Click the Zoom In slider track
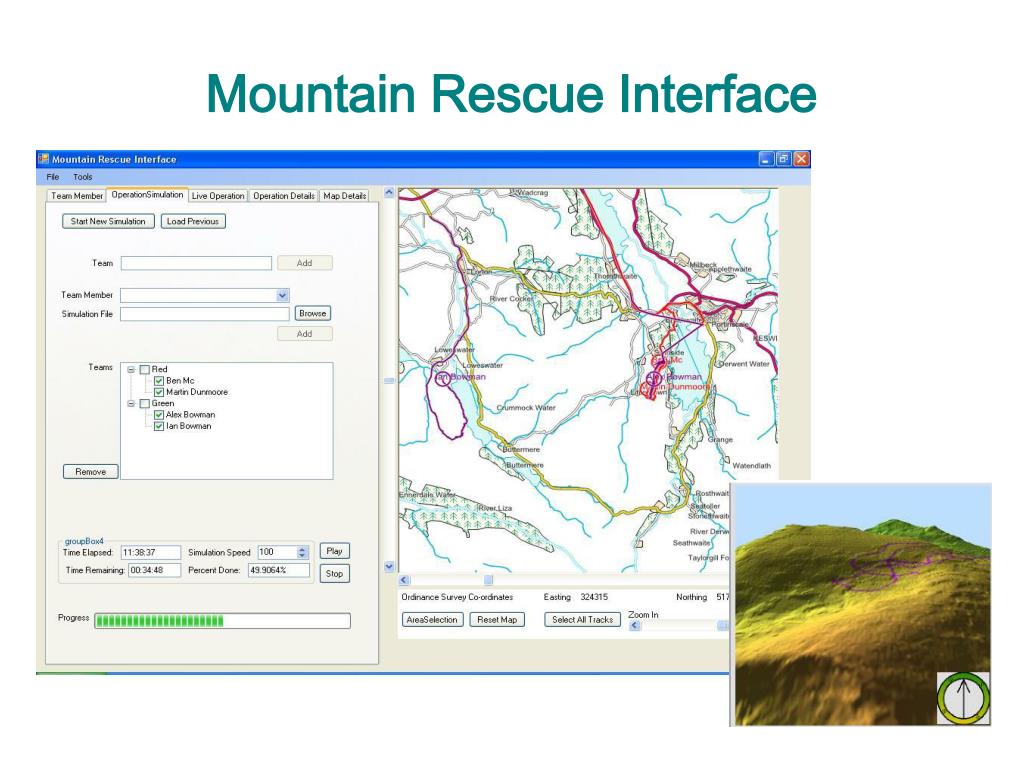This screenshot has width=1024, height=768. 678,626
